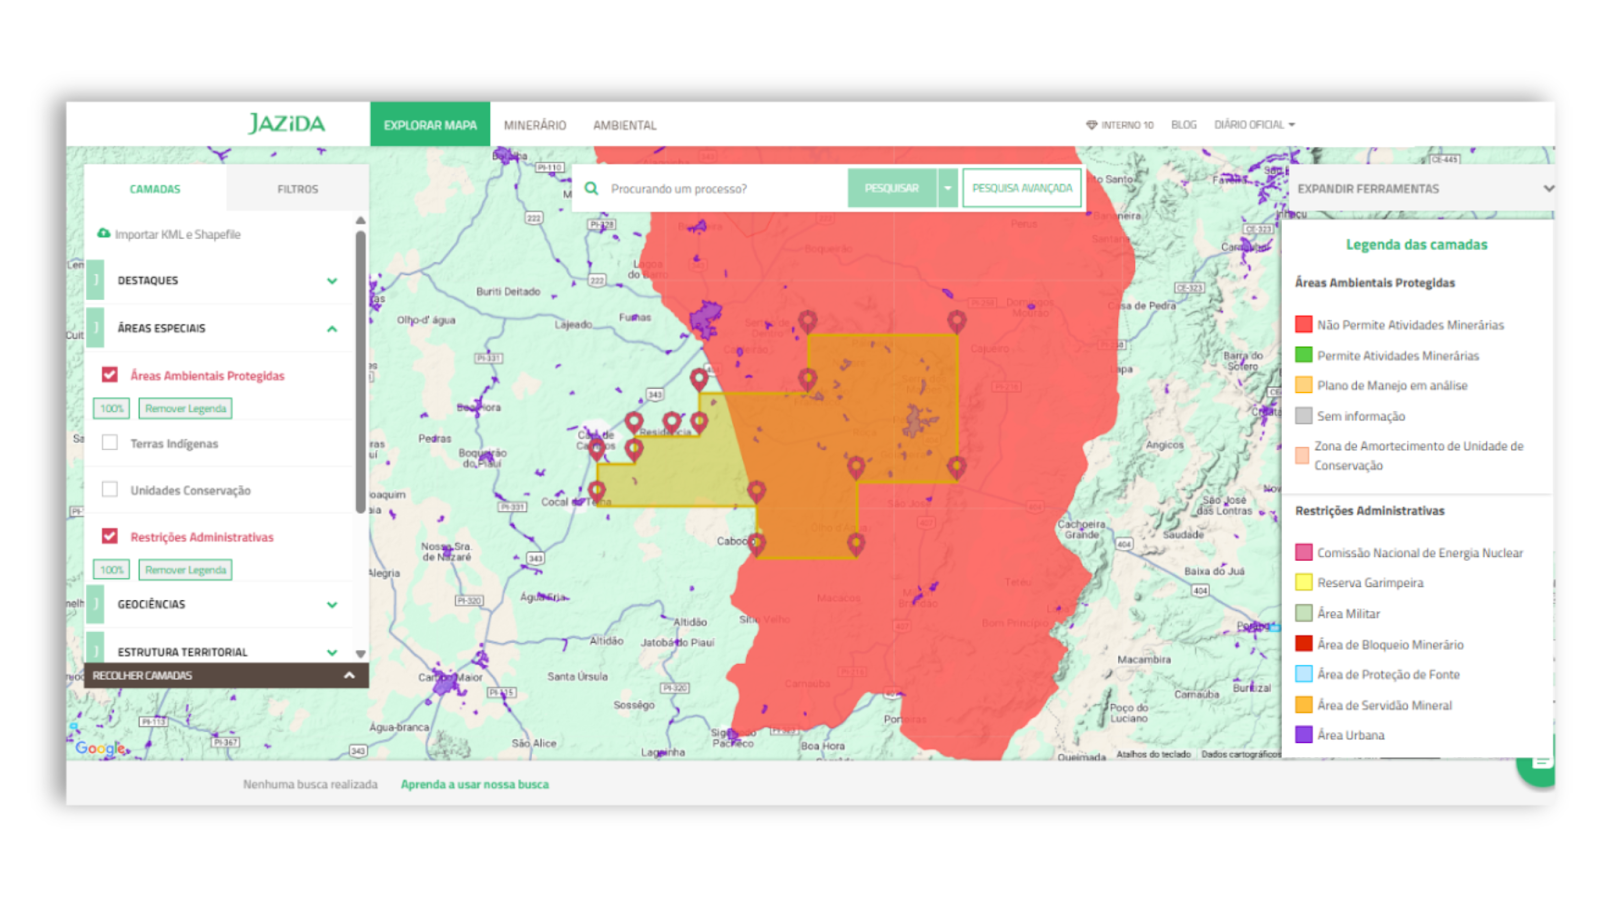The height and width of the screenshot is (900, 1600).
Task: Enable the Terras Indígenas checkbox
Action: pos(110,443)
